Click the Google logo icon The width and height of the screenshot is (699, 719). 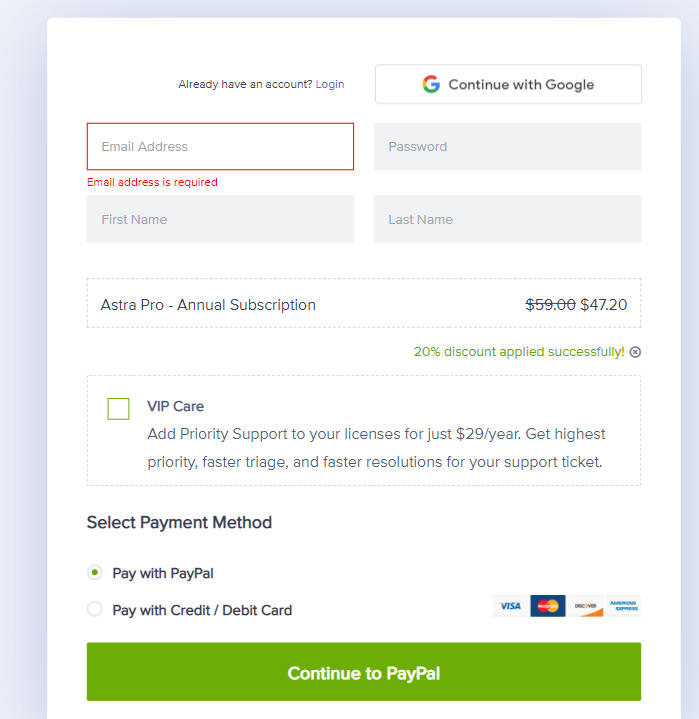(x=431, y=84)
